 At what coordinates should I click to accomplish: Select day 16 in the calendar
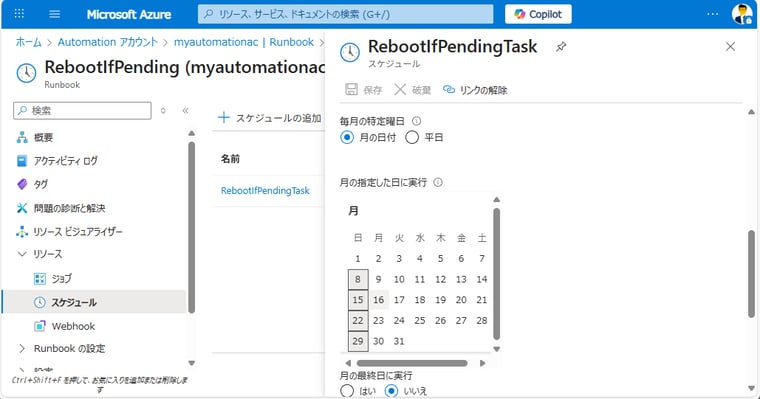click(x=379, y=300)
